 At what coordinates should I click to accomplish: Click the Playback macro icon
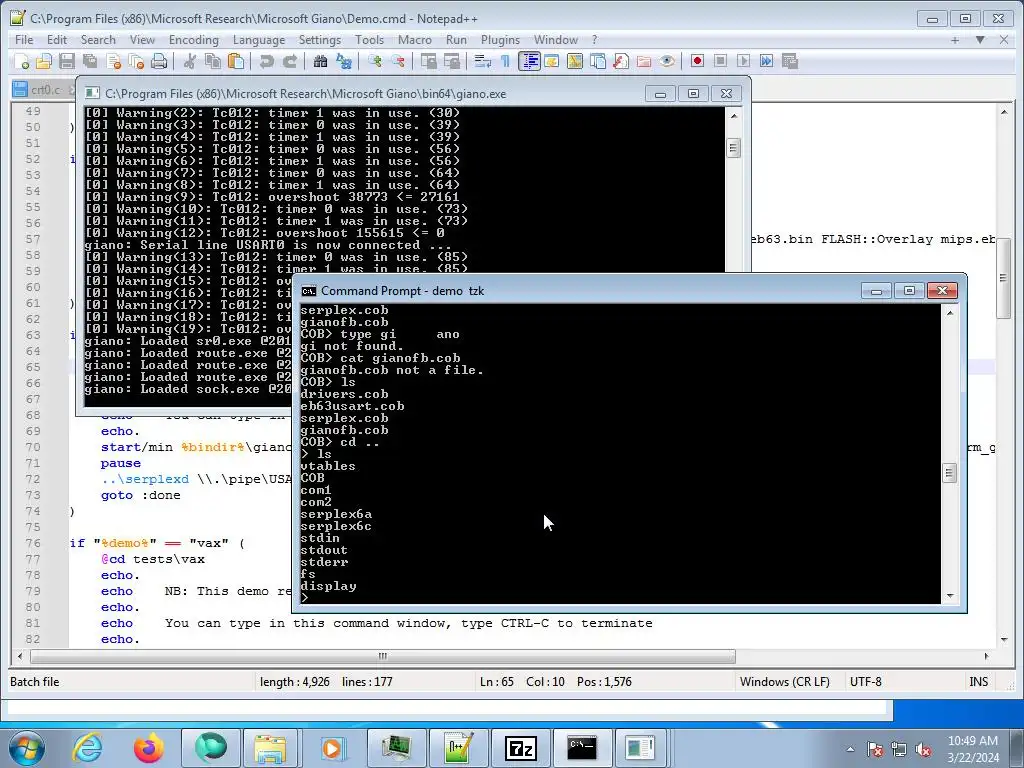[x=743, y=61]
